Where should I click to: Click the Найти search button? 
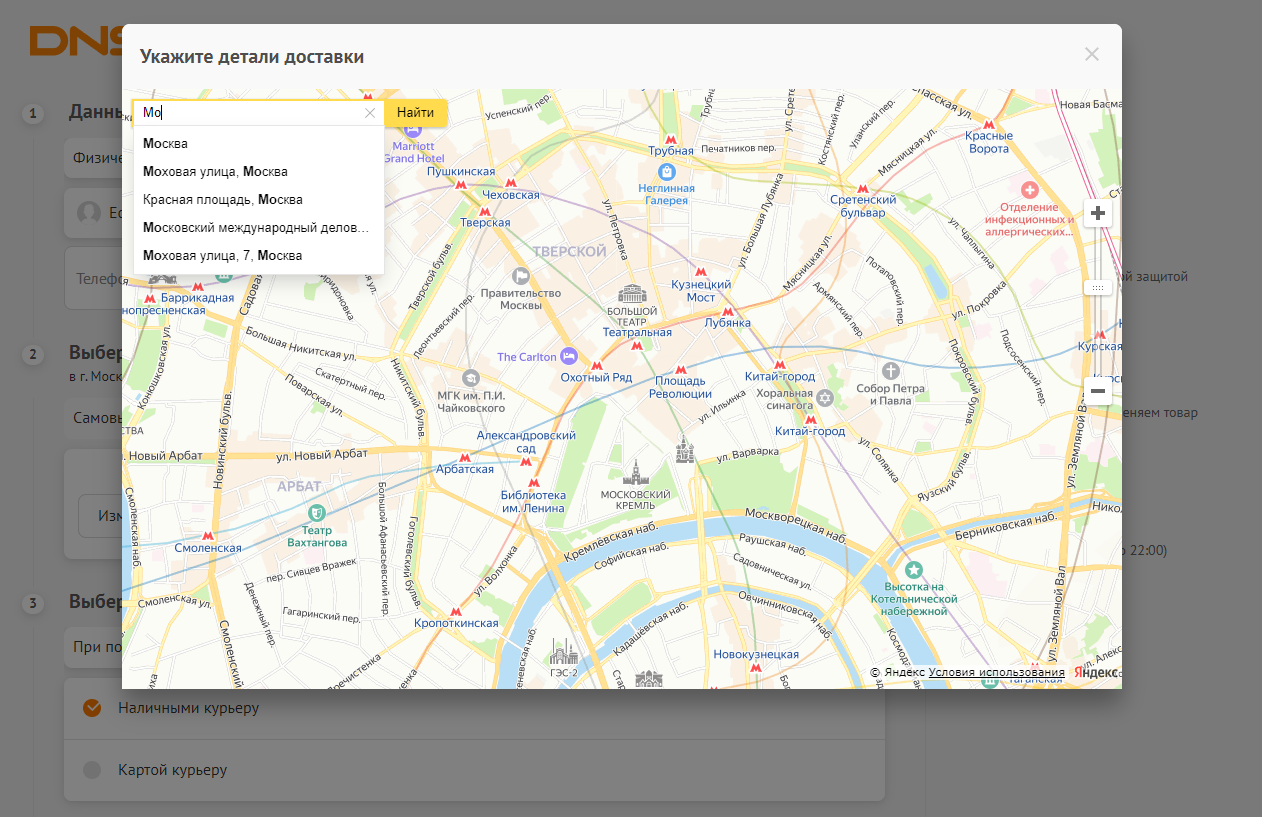coord(415,113)
